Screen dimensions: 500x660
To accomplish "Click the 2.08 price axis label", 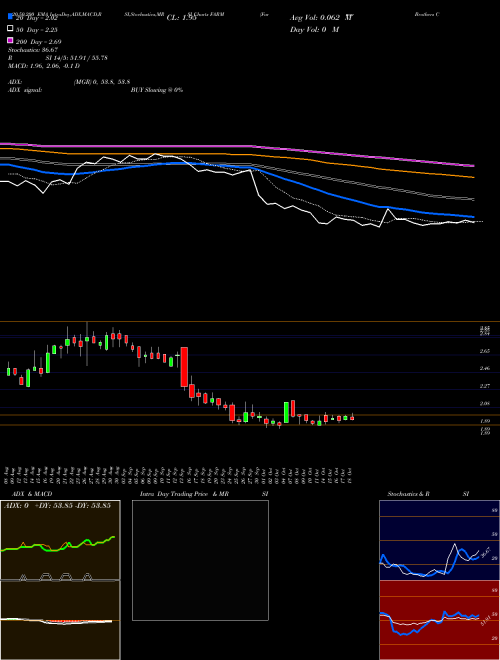I will coord(484,403).
